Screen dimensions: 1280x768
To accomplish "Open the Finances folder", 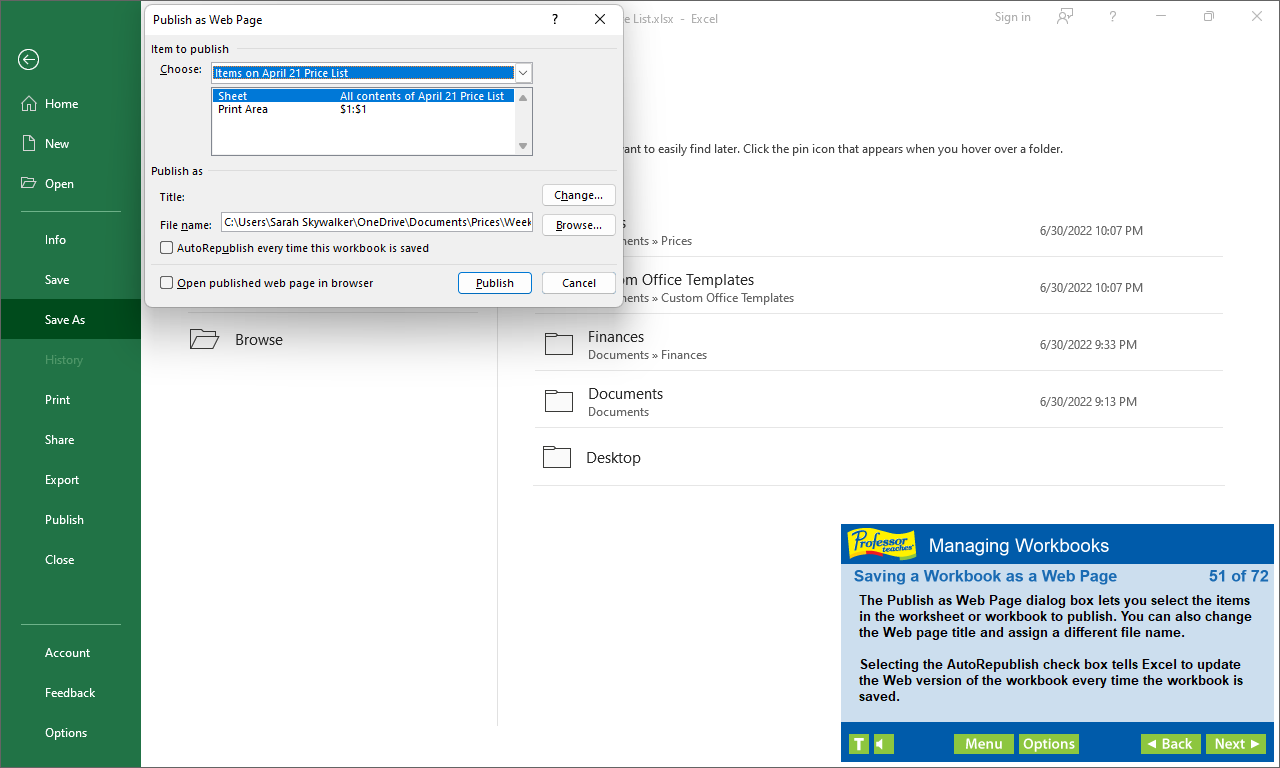I will coord(878,345).
